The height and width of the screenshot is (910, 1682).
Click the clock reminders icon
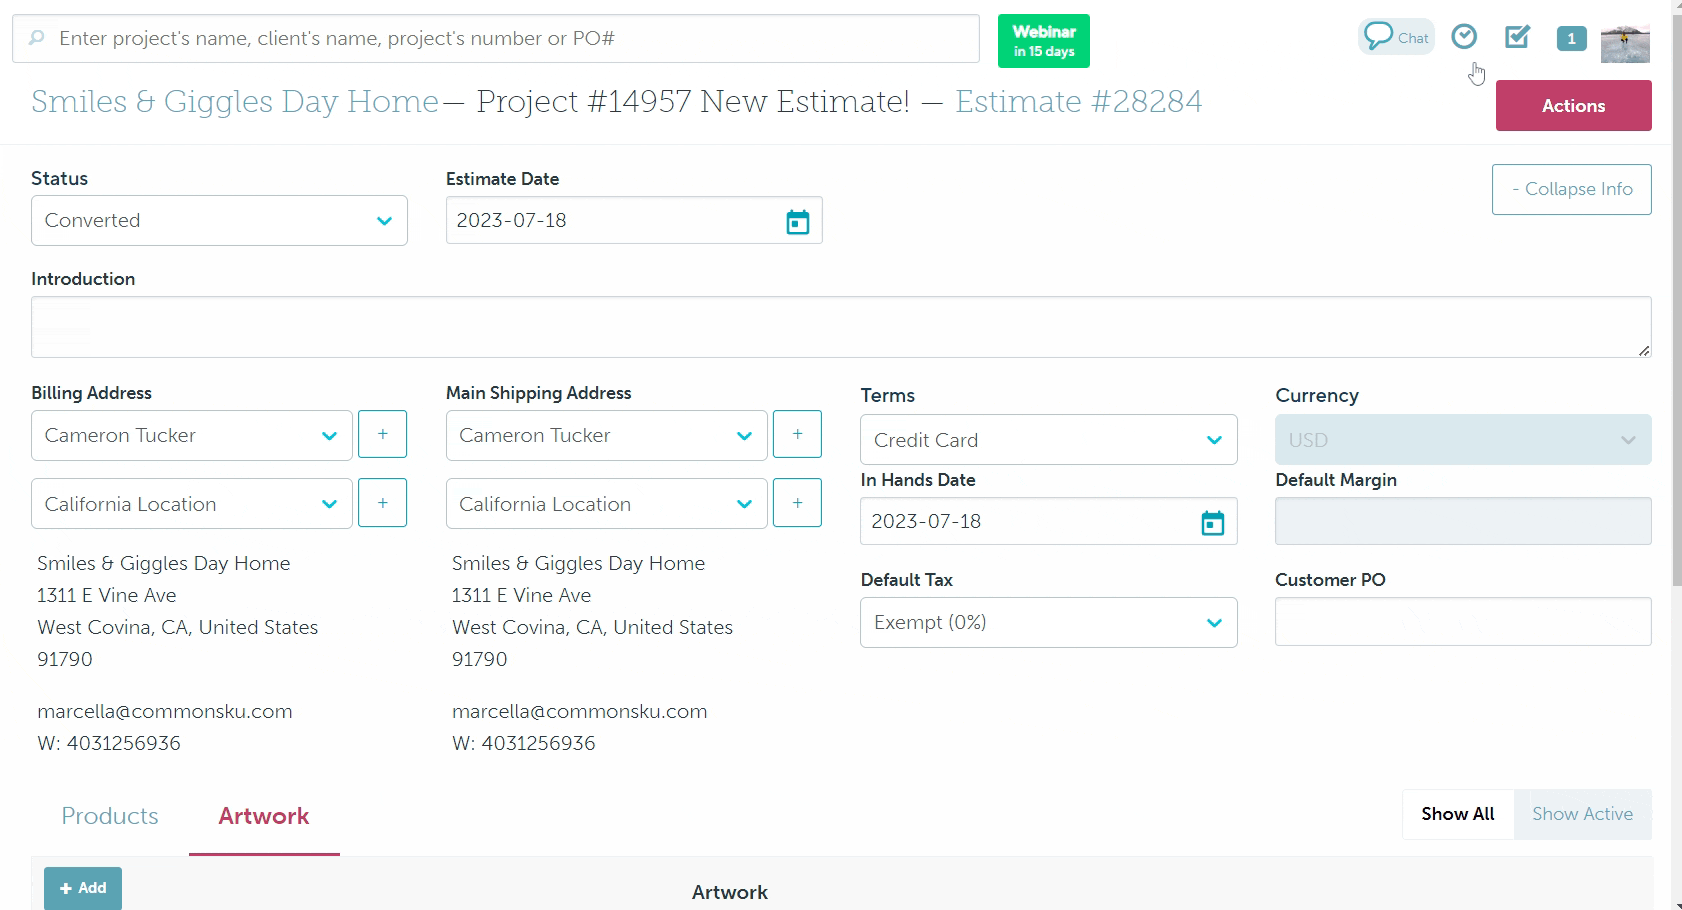(1464, 37)
